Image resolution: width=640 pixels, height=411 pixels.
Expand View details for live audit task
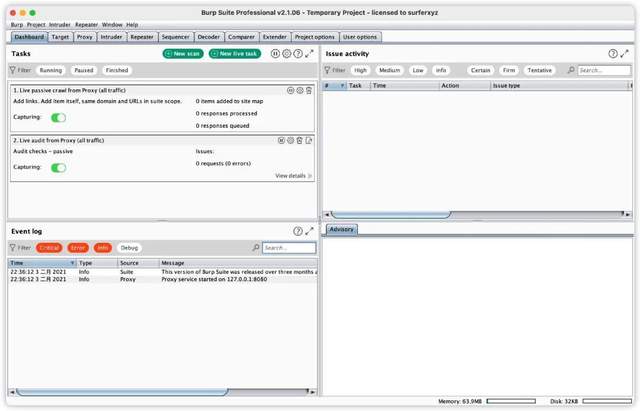[x=294, y=175]
